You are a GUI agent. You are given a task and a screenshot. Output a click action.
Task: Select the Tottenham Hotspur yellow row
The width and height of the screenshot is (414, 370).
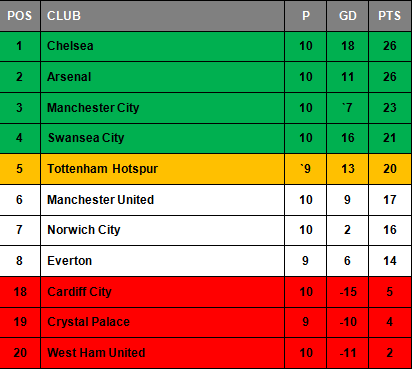click(x=205, y=169)
